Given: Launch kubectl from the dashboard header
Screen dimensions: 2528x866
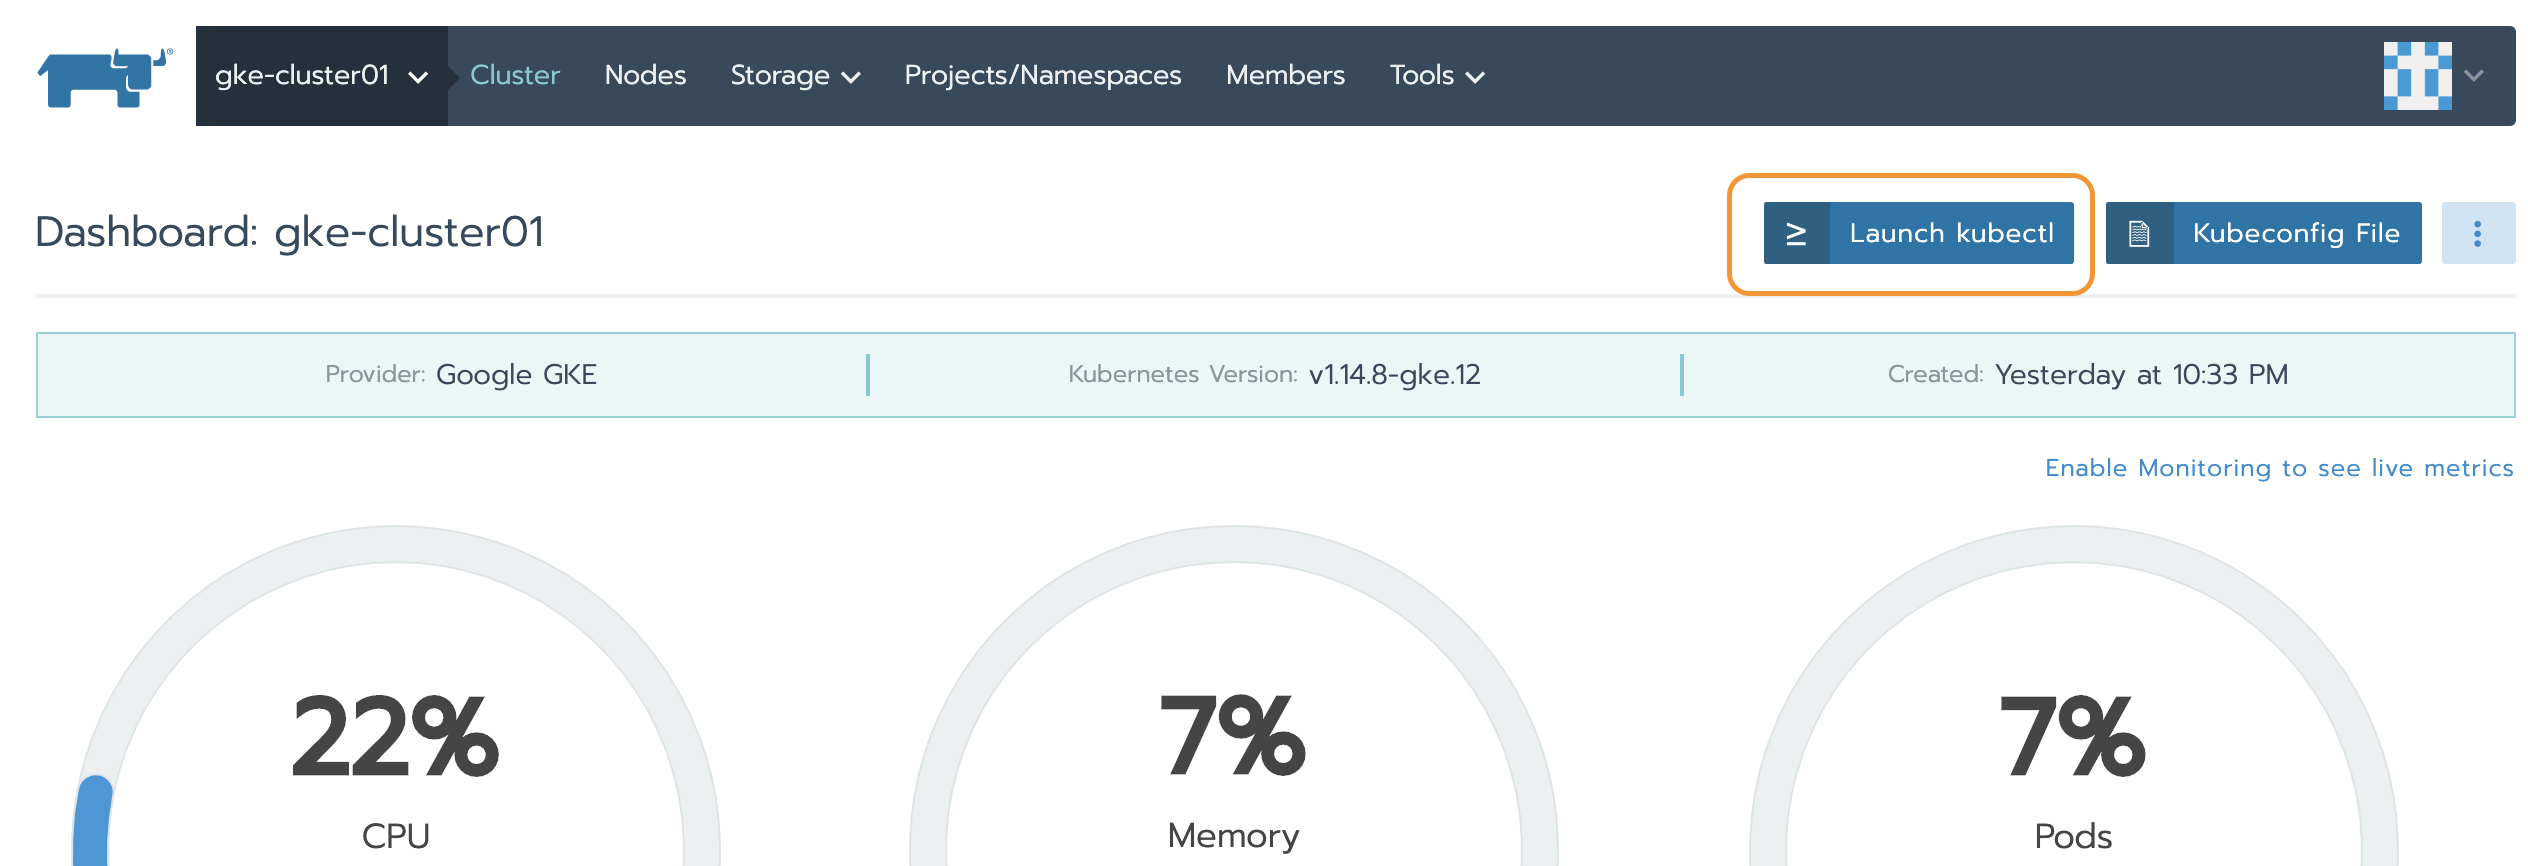Looking at the screenshot, I should [x=1918, y=233].
